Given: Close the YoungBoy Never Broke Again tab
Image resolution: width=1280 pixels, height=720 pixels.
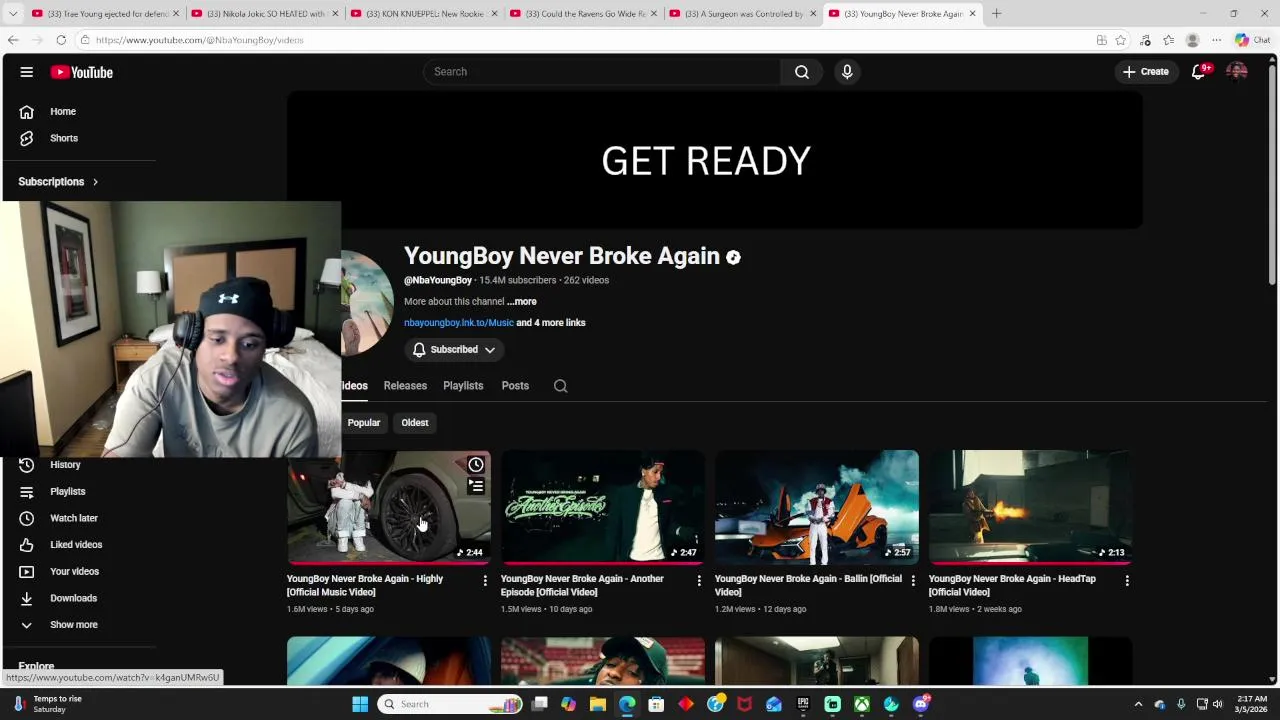Looking at the screenshot, I should (972, 14).
